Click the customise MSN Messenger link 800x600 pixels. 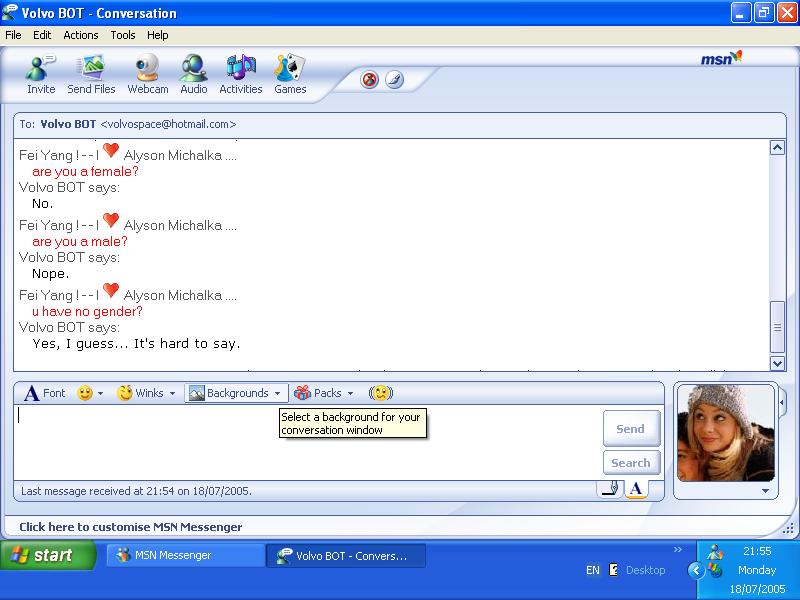(x=131, y=527)
